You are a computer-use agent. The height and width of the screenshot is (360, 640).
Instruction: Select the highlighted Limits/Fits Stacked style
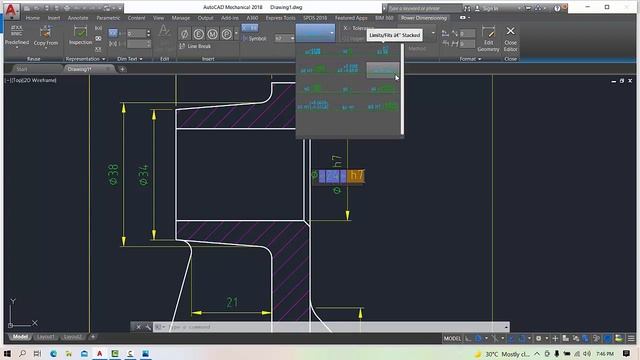pos(382,70)
